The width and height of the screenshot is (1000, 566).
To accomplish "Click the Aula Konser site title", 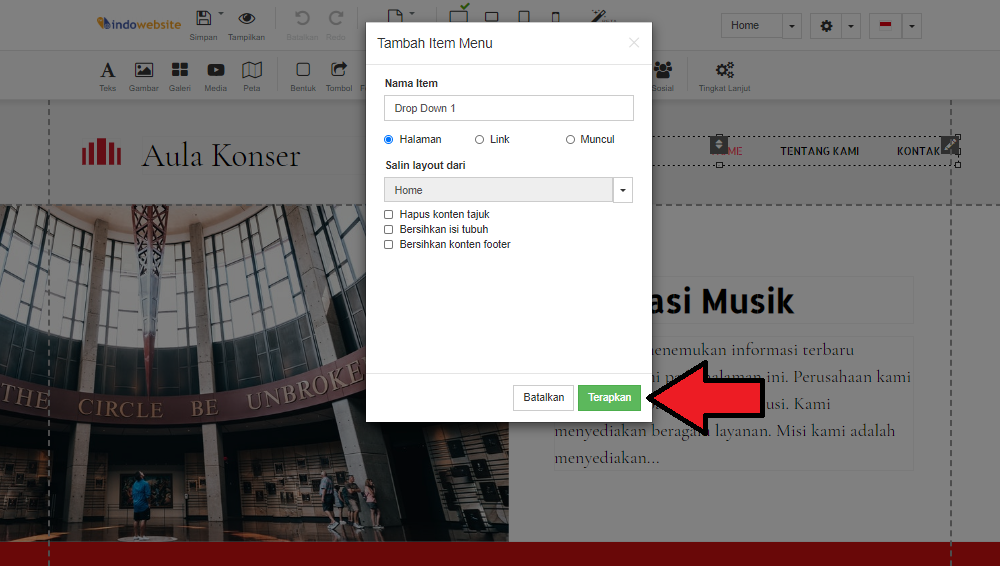I will point(221,155).
